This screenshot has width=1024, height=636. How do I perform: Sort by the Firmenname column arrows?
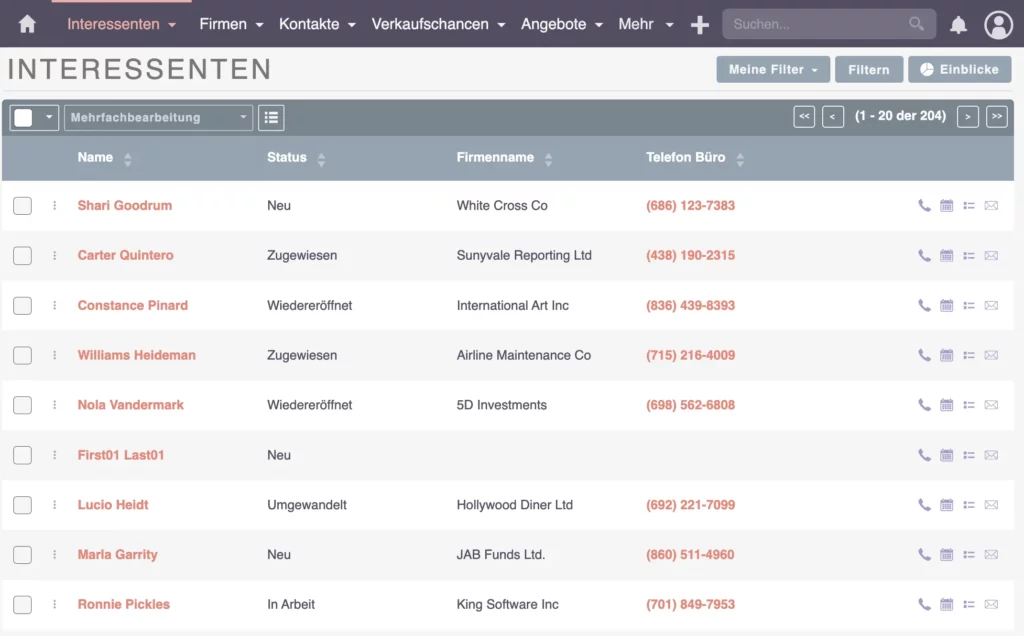tap(548, 159)
